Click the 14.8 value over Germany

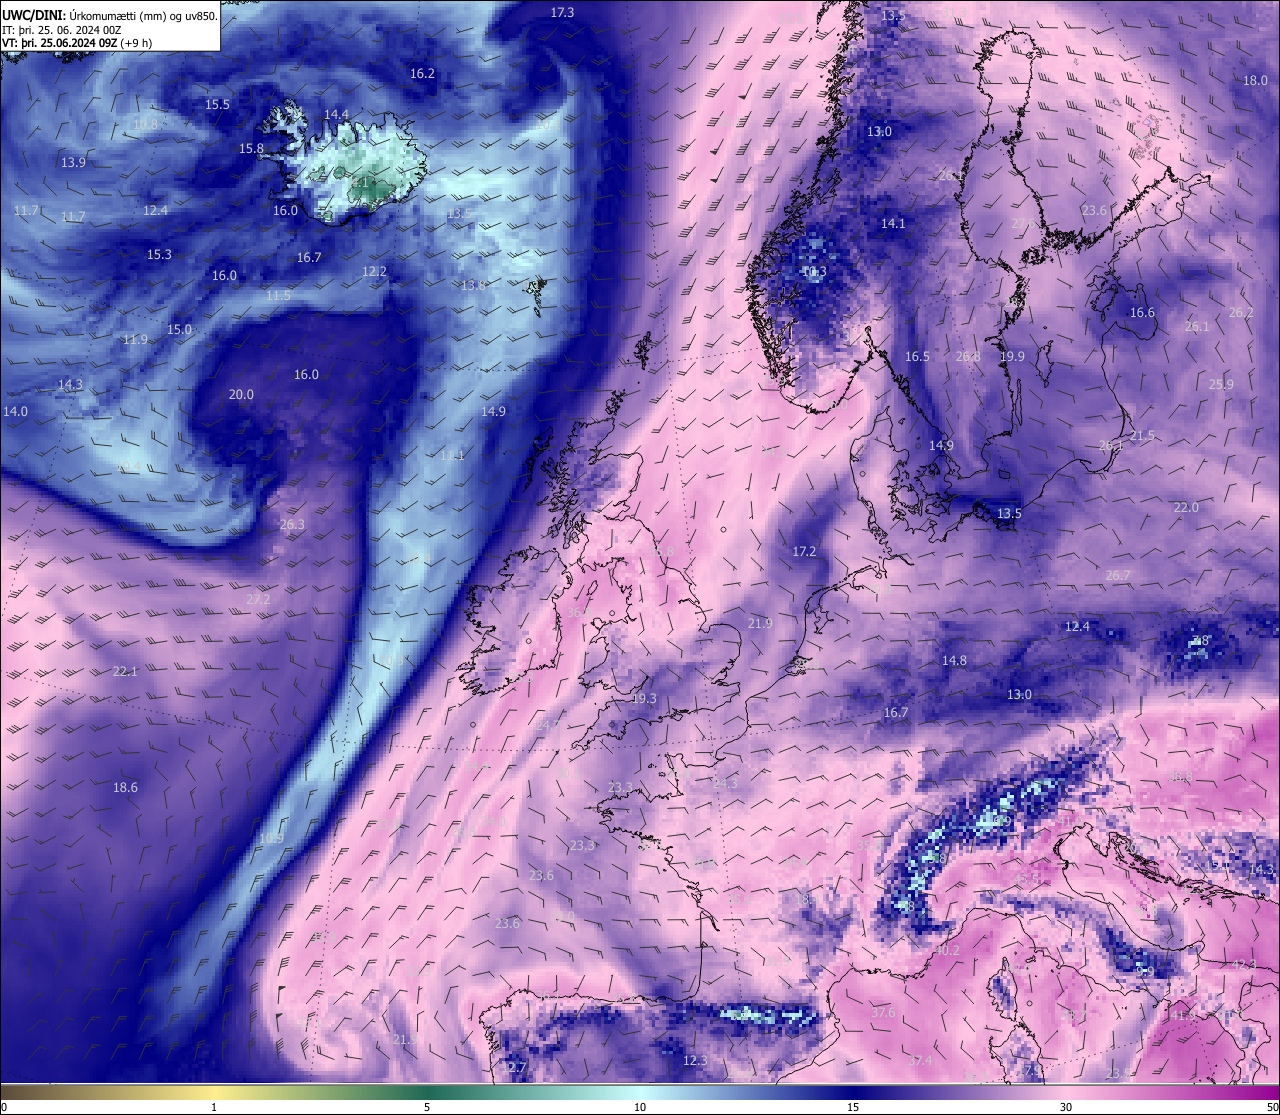pyautogui.click(x=954, y=660)
